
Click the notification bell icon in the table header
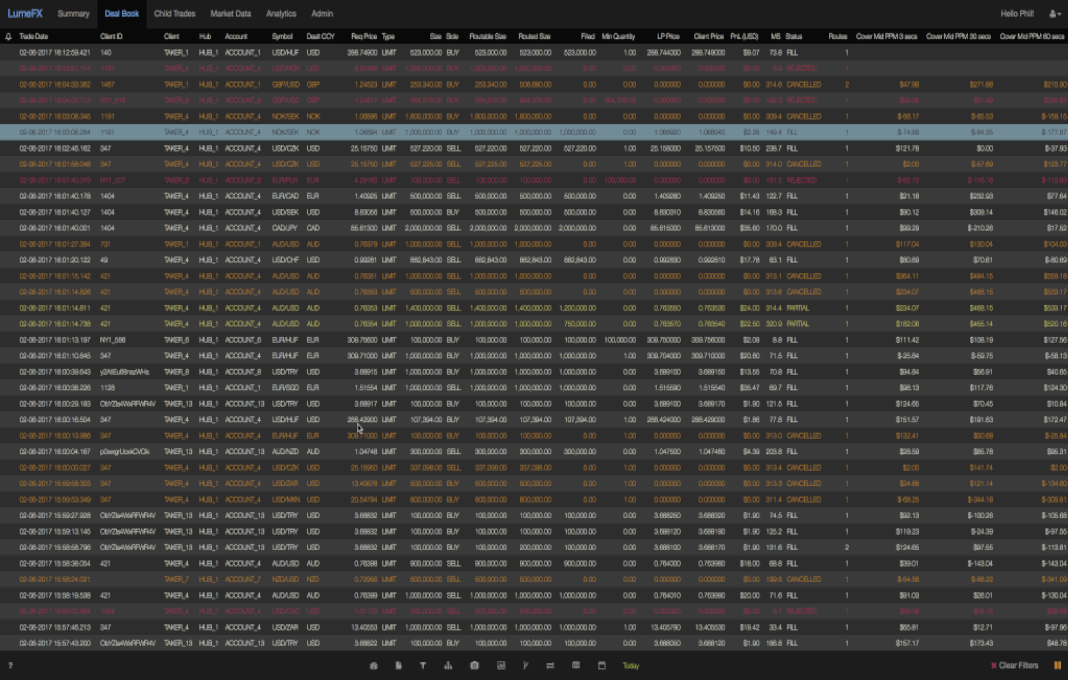(8, 37)
